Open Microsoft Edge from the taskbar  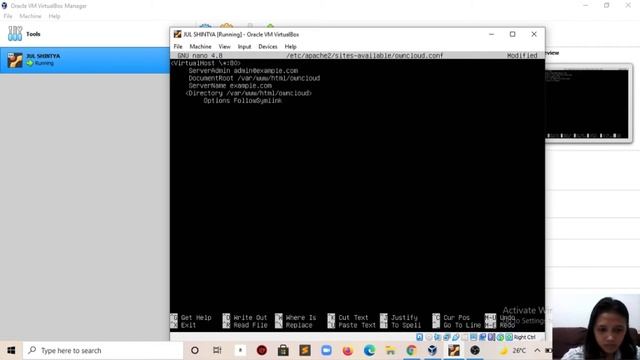pos(369,350)
